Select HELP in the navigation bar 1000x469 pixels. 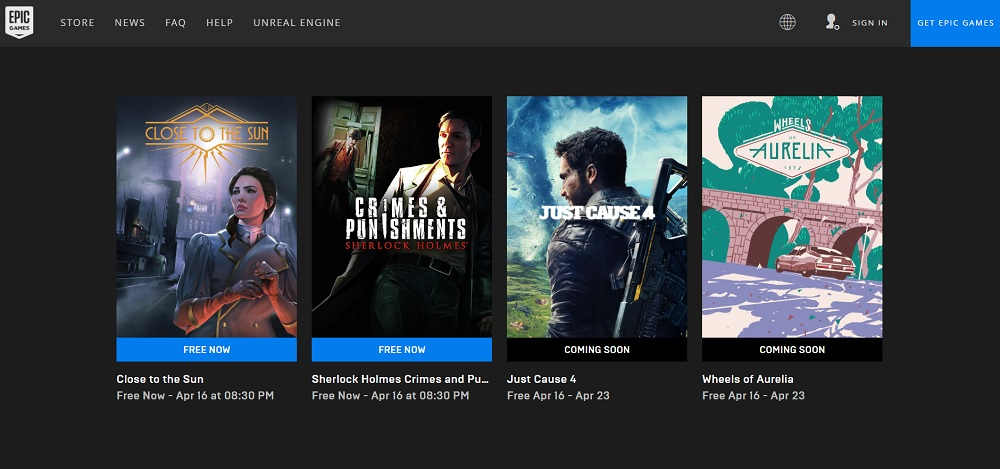pyautogui.click(x=219, y=23)
